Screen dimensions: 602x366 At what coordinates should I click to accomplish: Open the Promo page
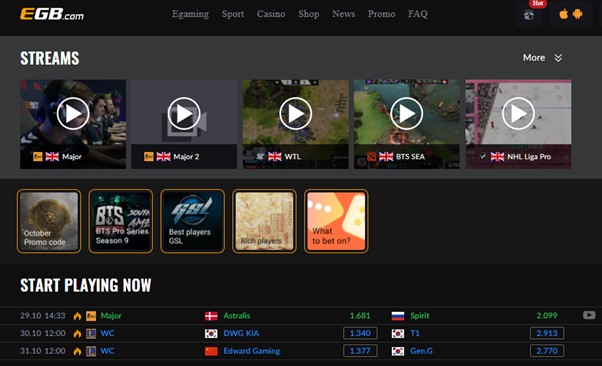click(381, 14)
